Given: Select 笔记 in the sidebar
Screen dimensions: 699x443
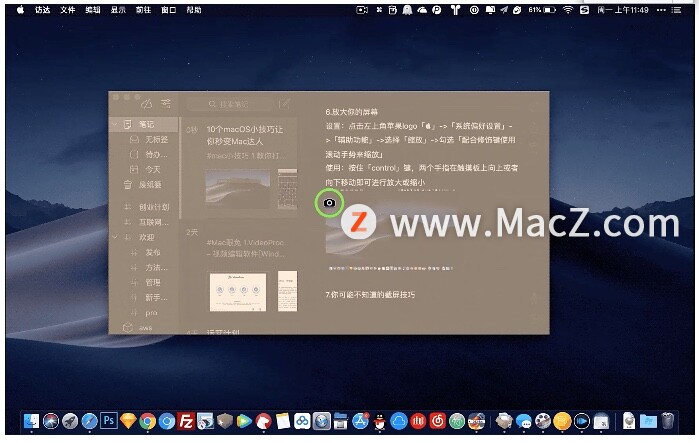Looking at the screenshot, I should (x=144, y=124).
